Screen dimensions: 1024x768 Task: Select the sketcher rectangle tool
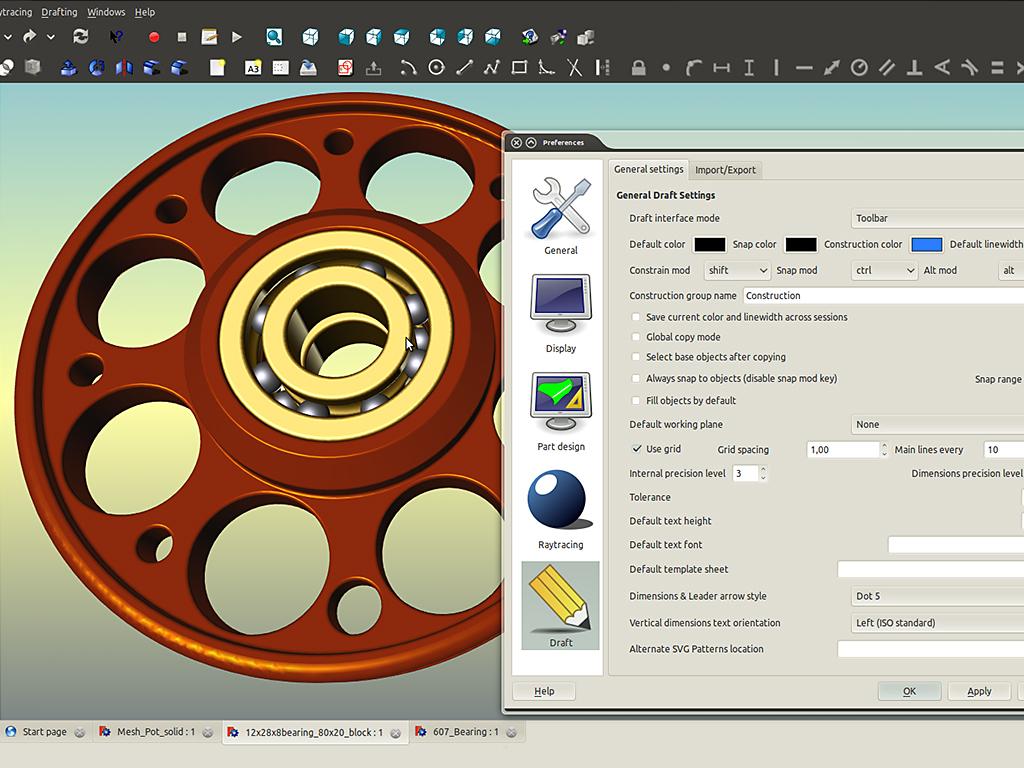pos(519,67)
